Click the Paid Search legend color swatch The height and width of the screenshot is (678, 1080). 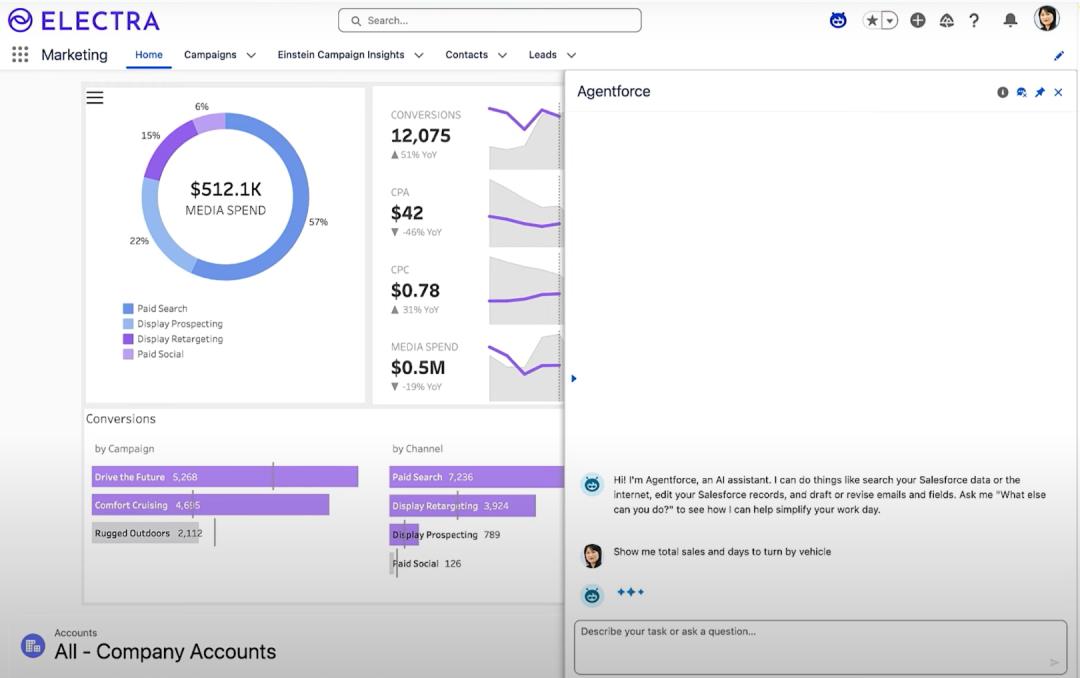[128, 309]
